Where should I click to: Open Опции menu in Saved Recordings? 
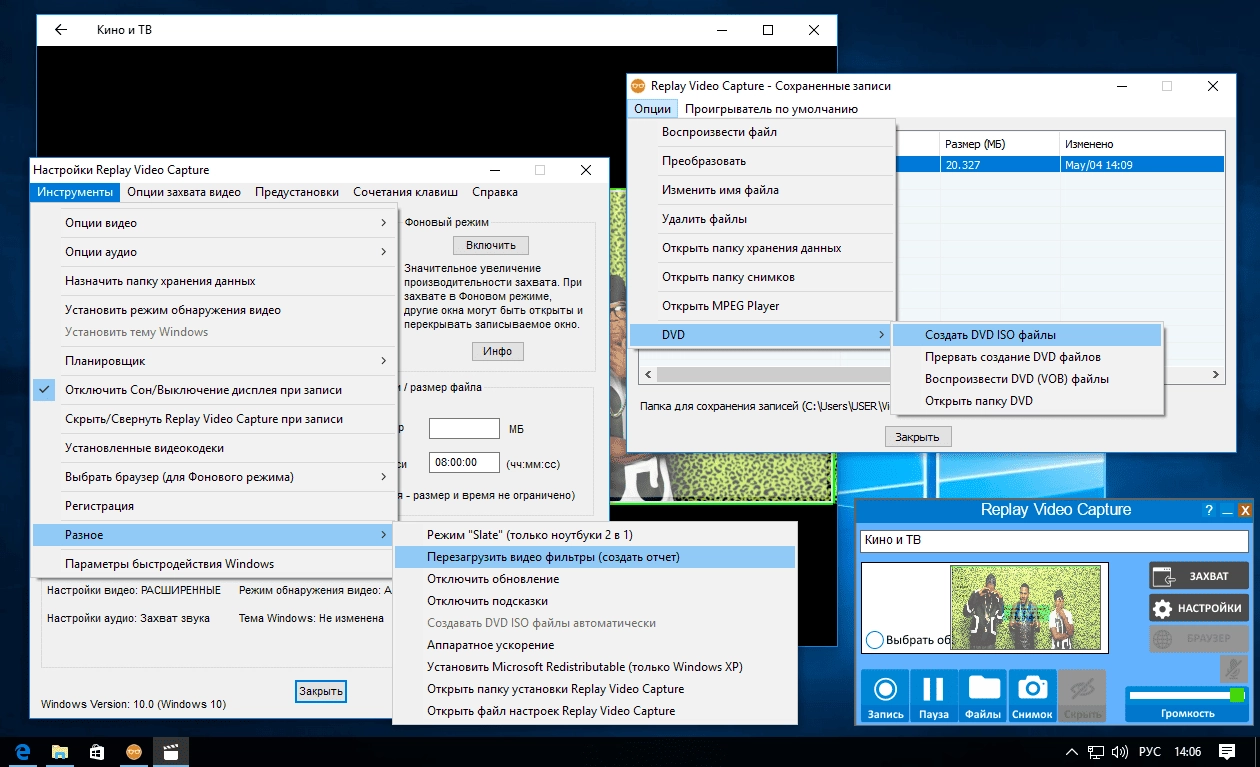652,109
